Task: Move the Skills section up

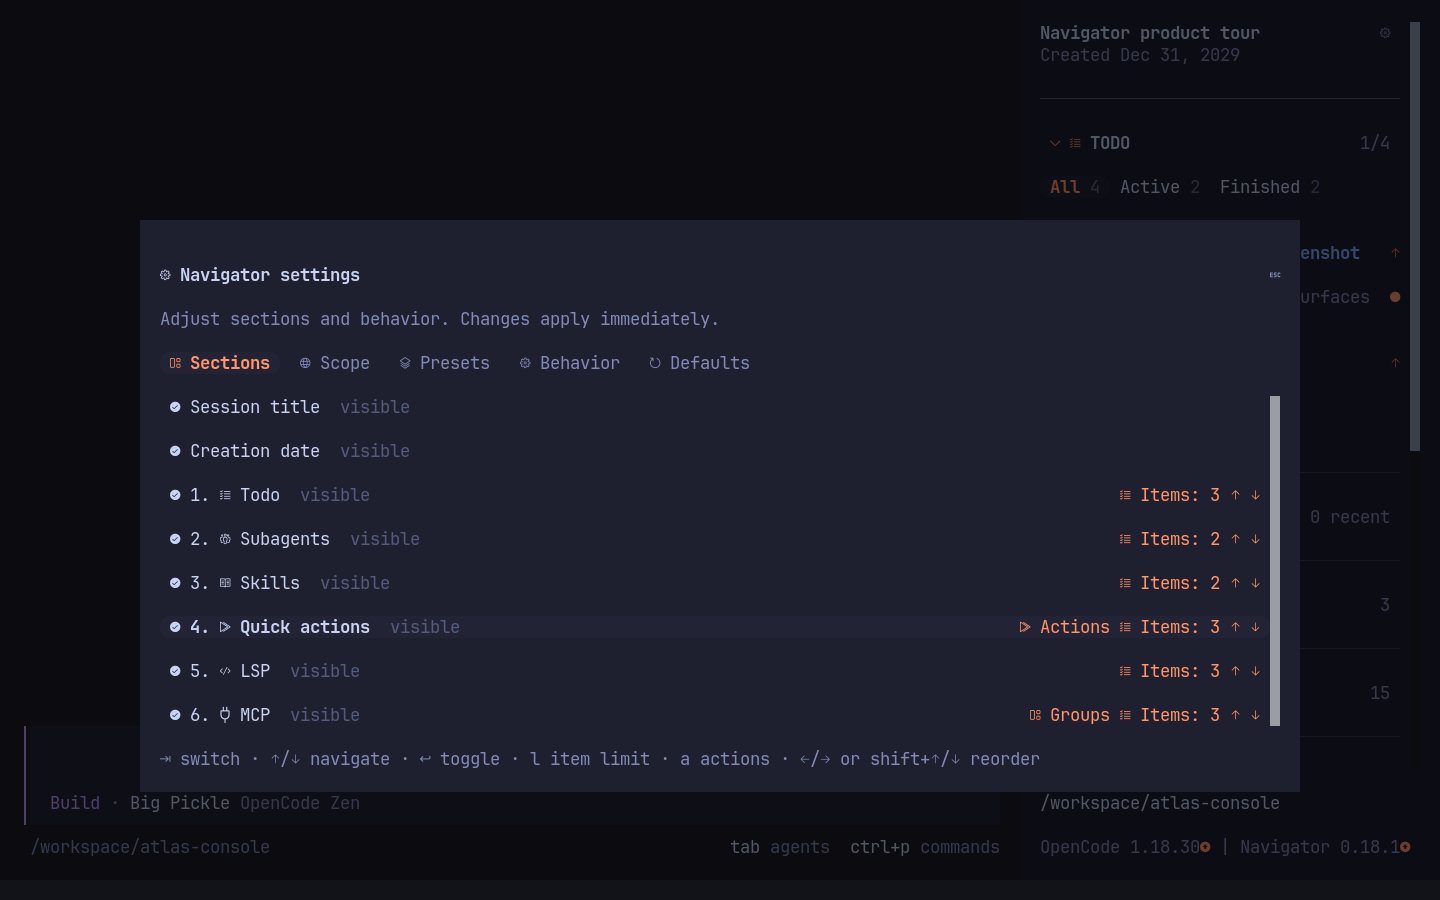Action: [1235, 583]
